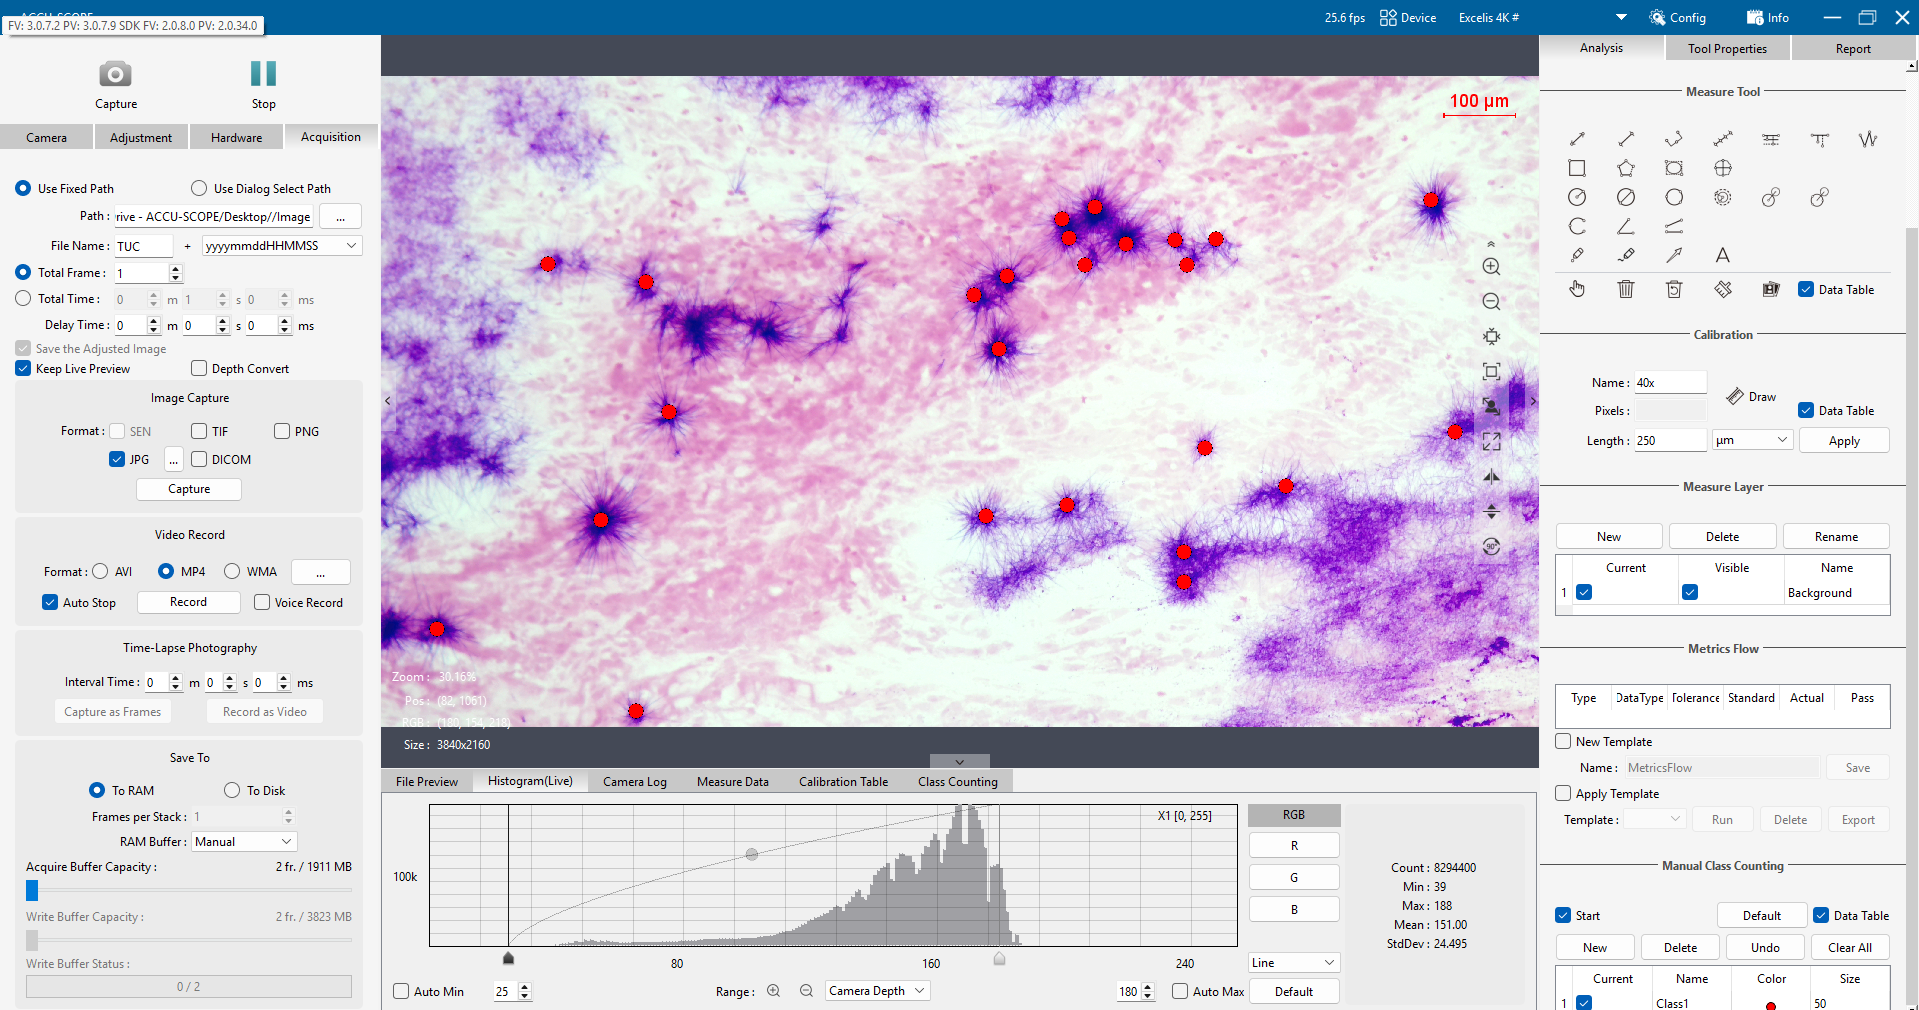Choose the angle measurement tool
The width and height of the screenshot is (1919, 1010).
[1626, 226]
